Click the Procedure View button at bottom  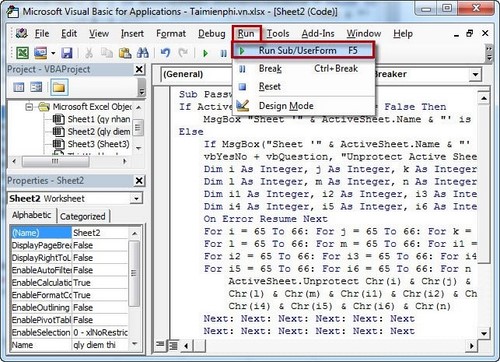pos(160,345)
